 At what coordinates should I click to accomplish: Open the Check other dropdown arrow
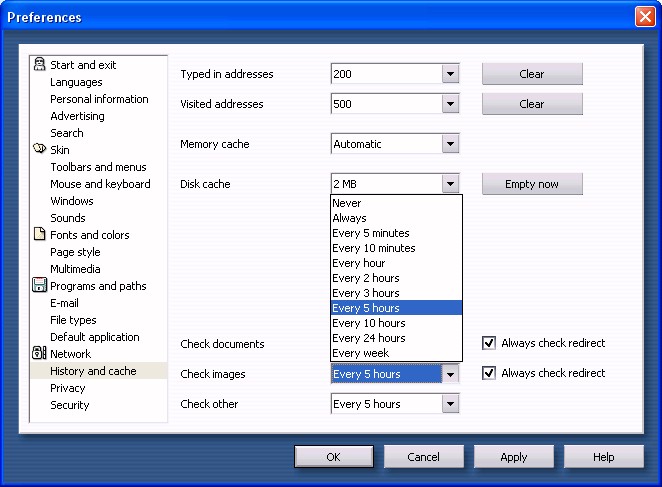tap(450, 404)
